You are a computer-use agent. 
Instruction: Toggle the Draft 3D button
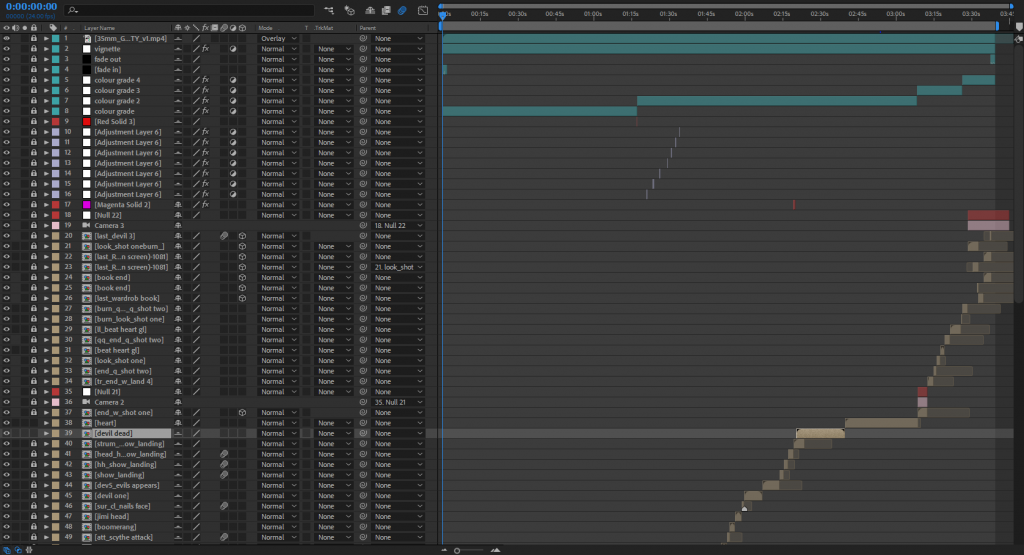(349, 10)
